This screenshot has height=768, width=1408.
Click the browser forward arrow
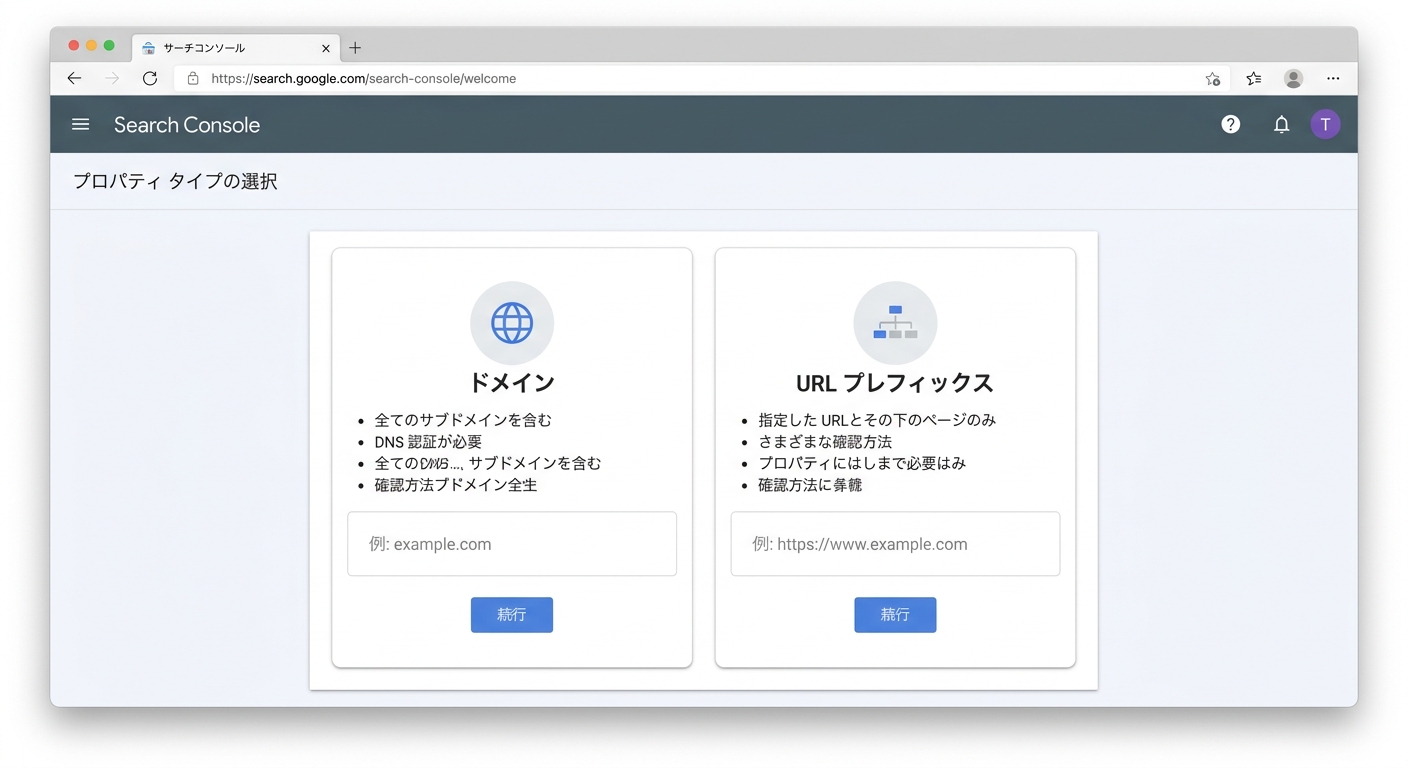coord(112,78)
